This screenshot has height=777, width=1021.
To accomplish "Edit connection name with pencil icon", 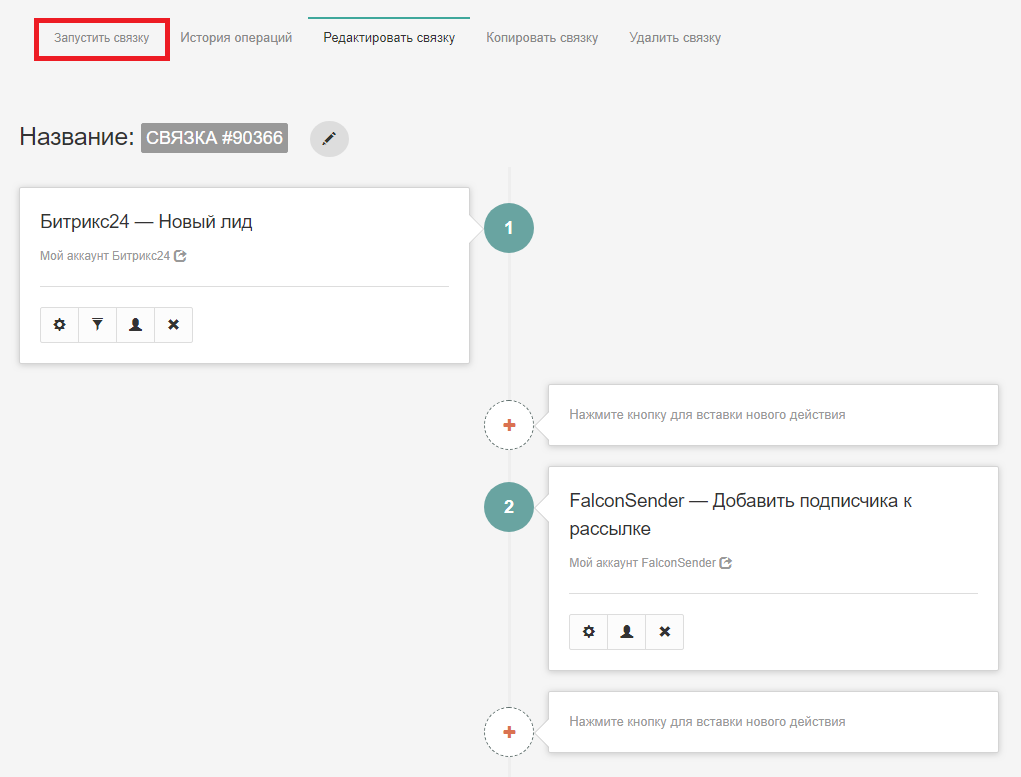I will (x=329, y=138).
